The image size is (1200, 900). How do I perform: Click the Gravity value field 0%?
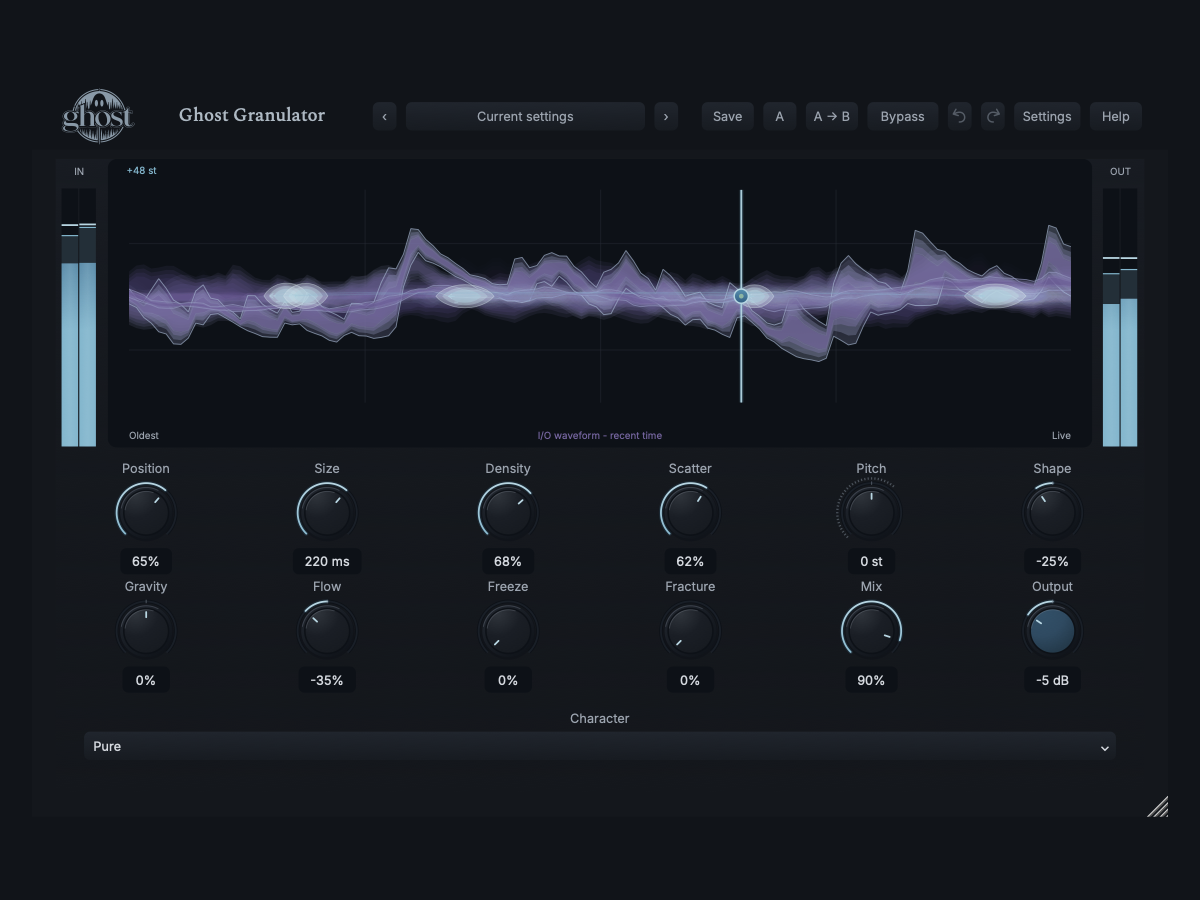pyautogui.click(x=146, y=680)
